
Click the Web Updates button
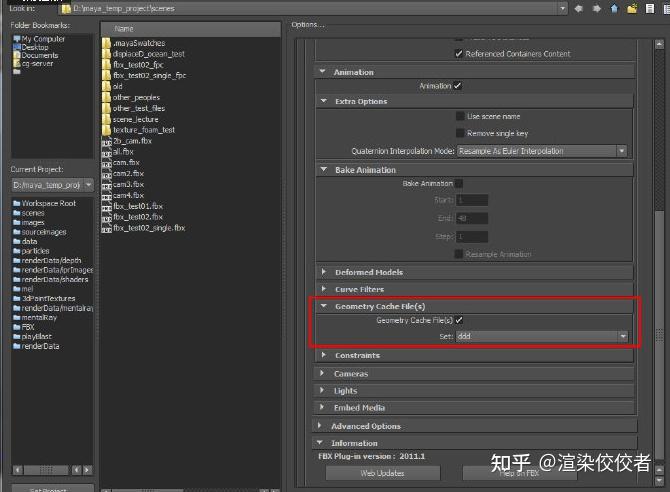click(x=382, y=473)
